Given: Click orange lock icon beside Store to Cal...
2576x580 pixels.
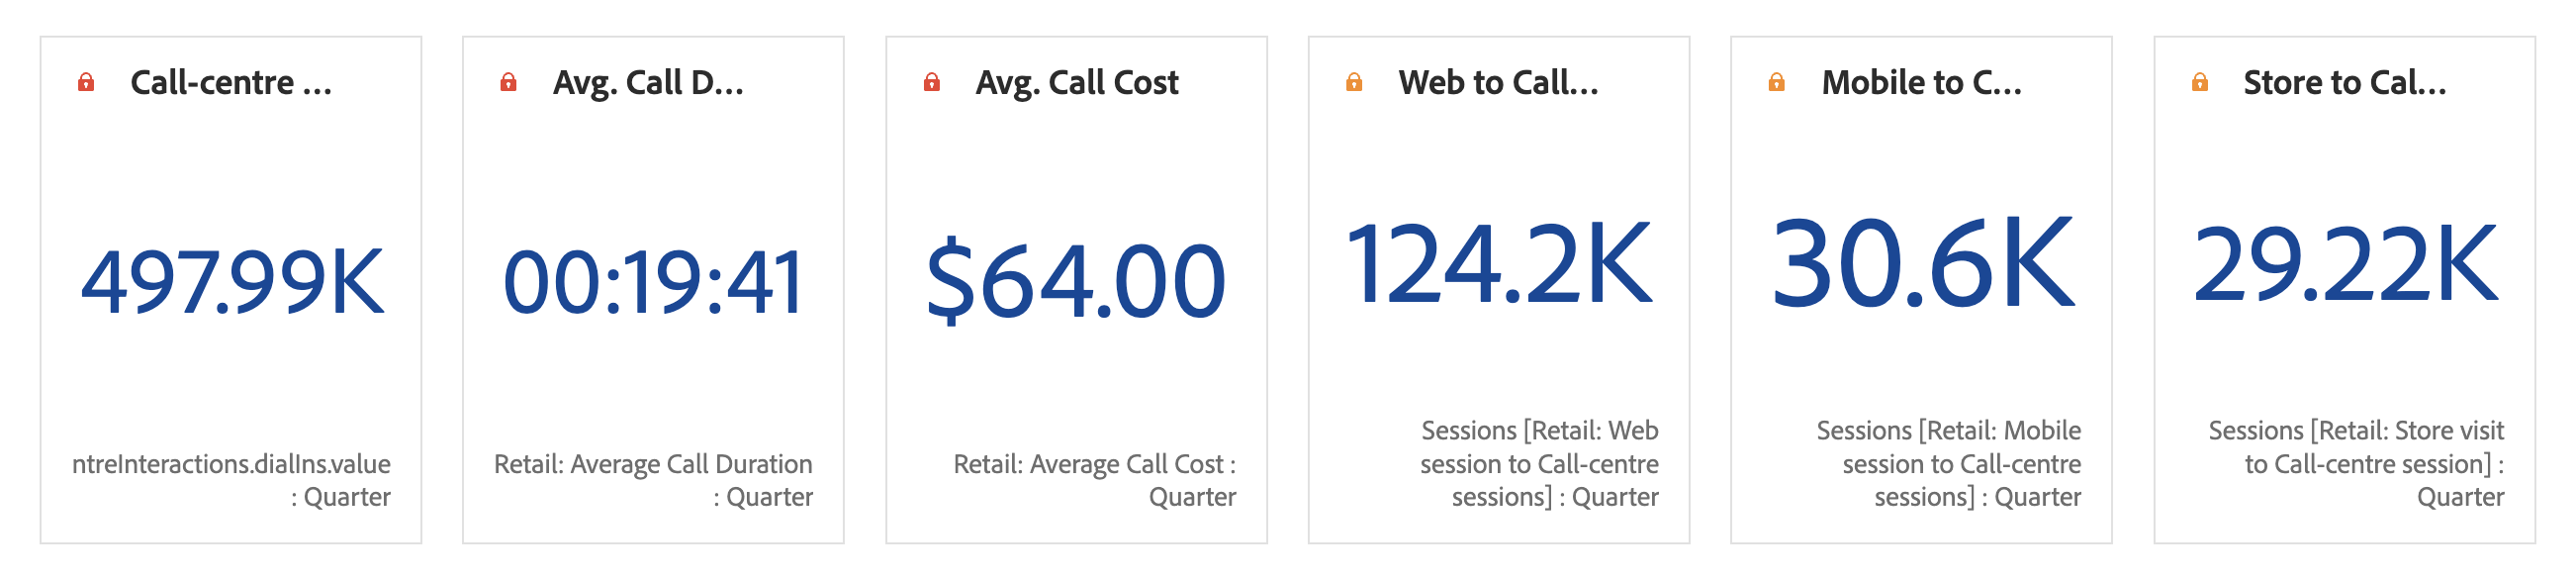Looking at the screenshot, I should click(2199, 82).
